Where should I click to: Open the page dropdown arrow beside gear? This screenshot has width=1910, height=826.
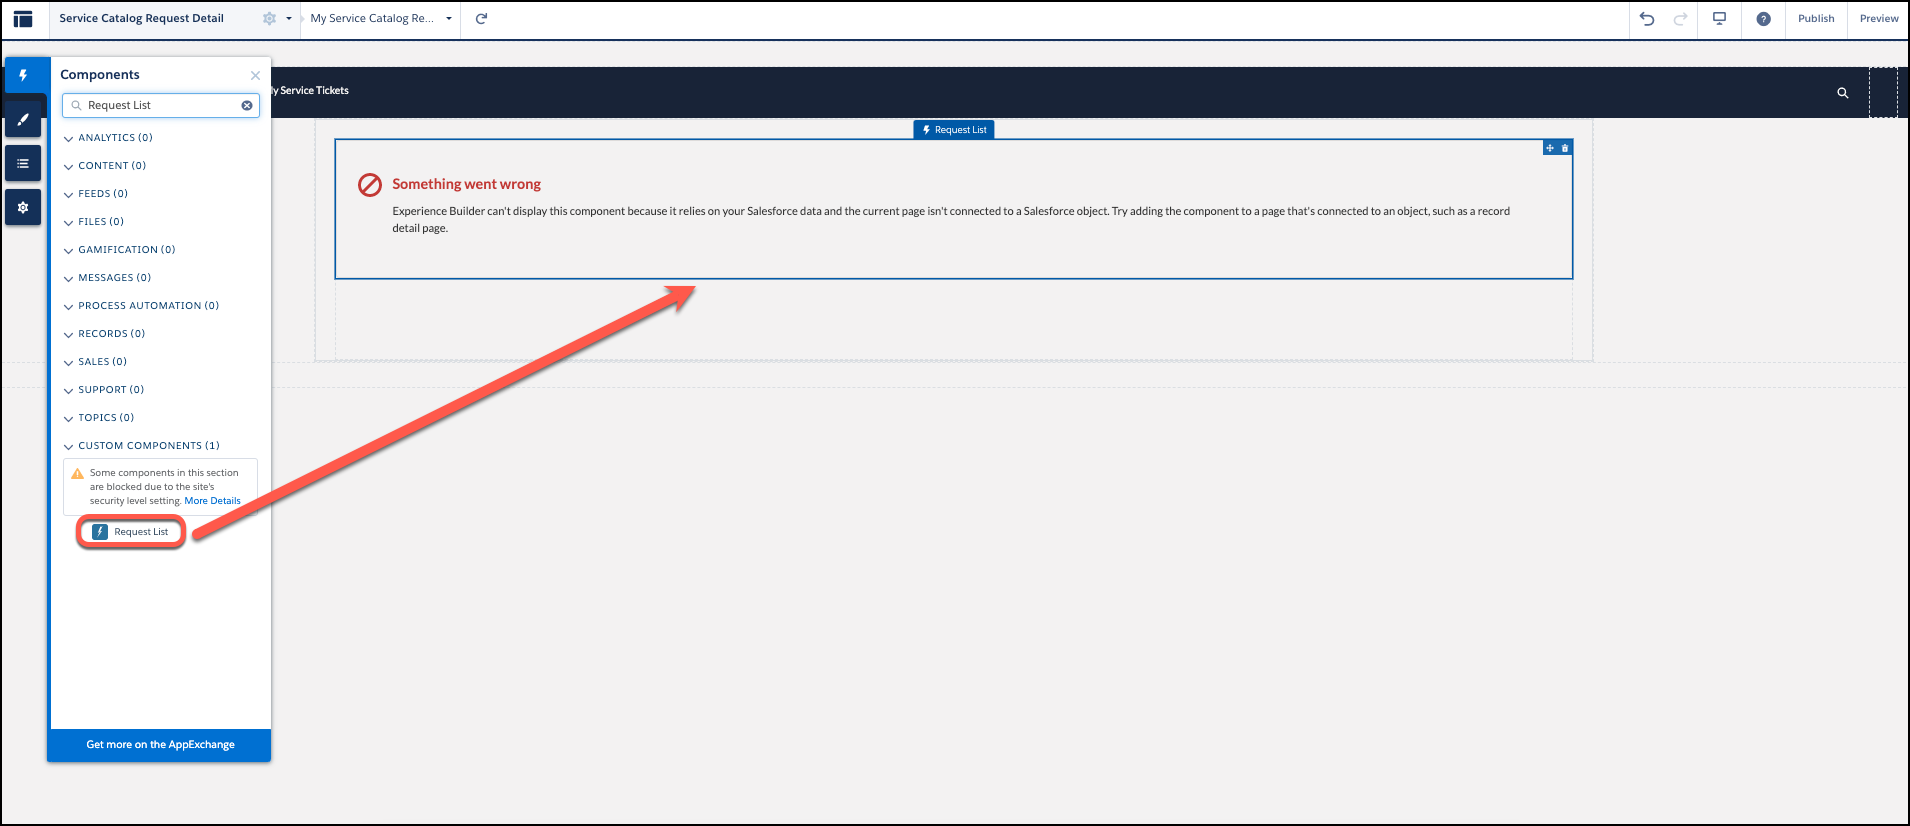(289, 19)
